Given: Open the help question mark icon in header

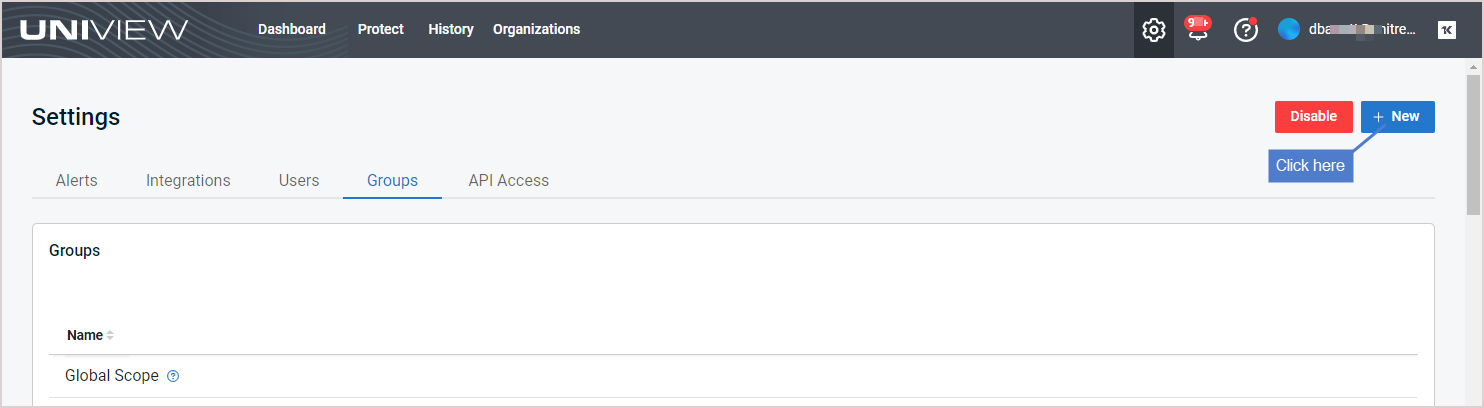Looking at the screenshot, I should click(1245, 30).
